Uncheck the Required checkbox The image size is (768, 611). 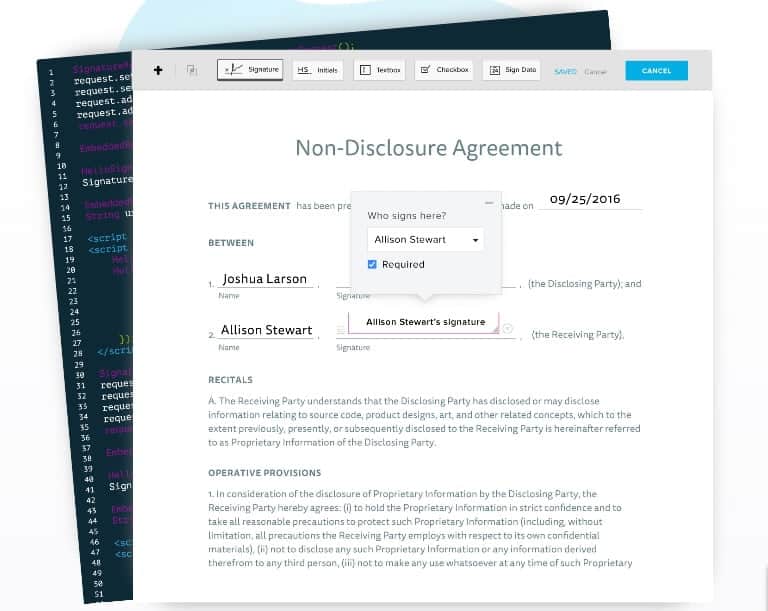[x=372, y=265]
